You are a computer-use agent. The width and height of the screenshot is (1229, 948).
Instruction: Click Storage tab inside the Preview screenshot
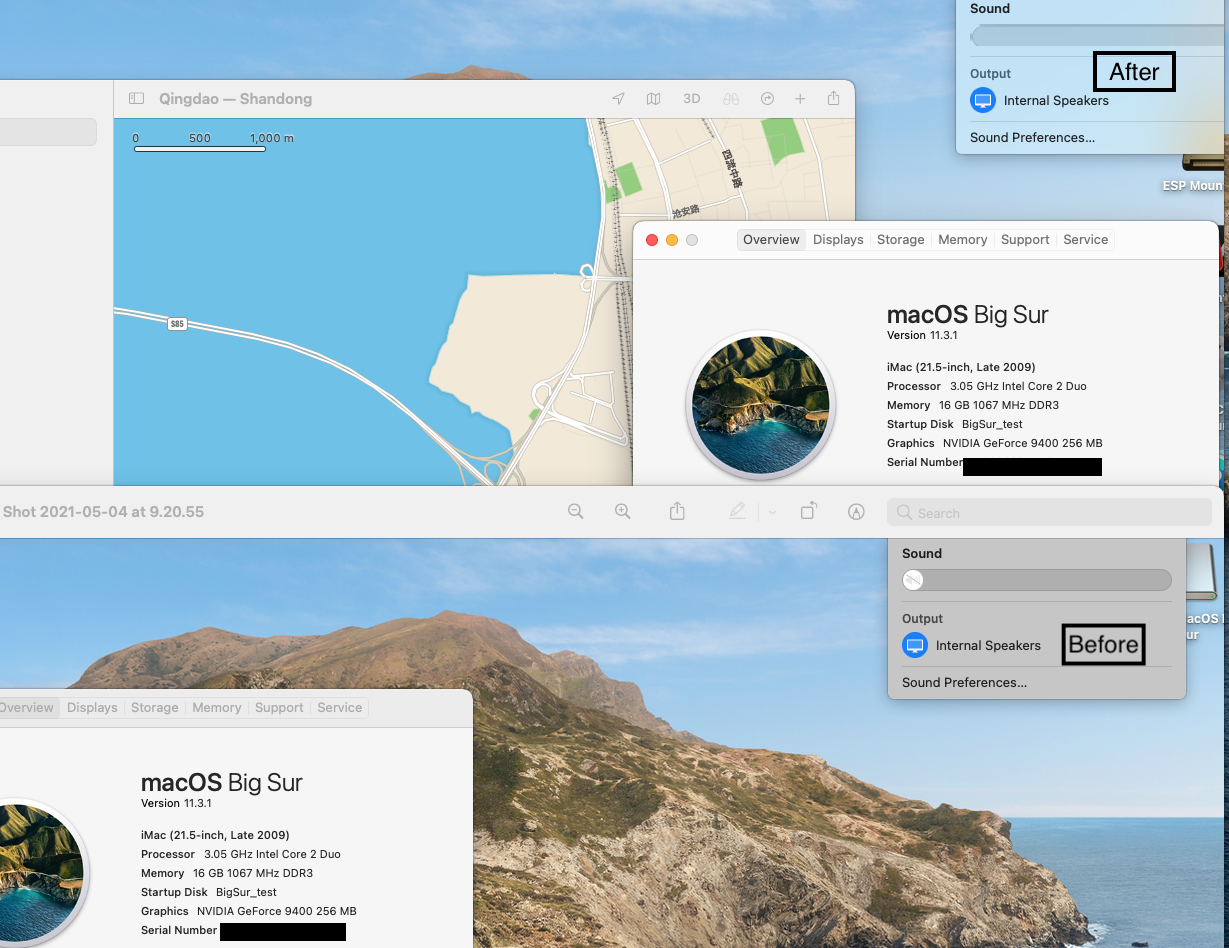tap(154, 708)
